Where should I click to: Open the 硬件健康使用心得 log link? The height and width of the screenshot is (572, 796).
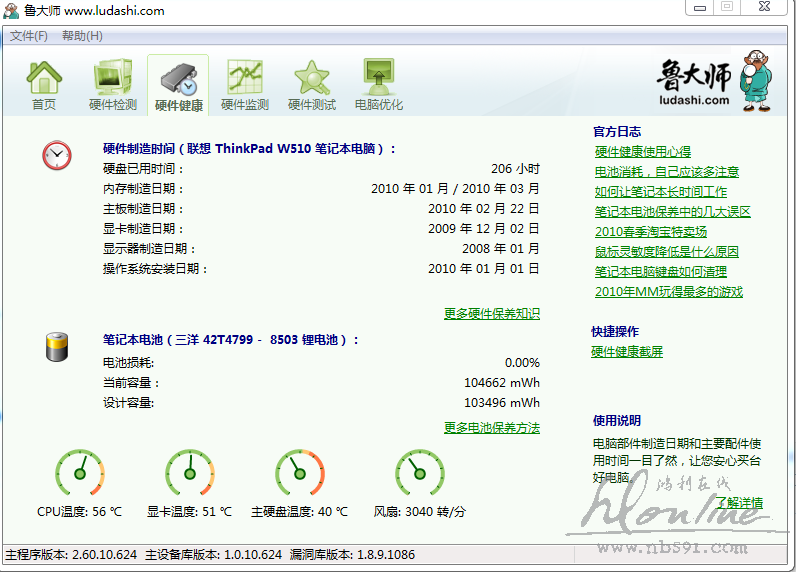point(642,152)
